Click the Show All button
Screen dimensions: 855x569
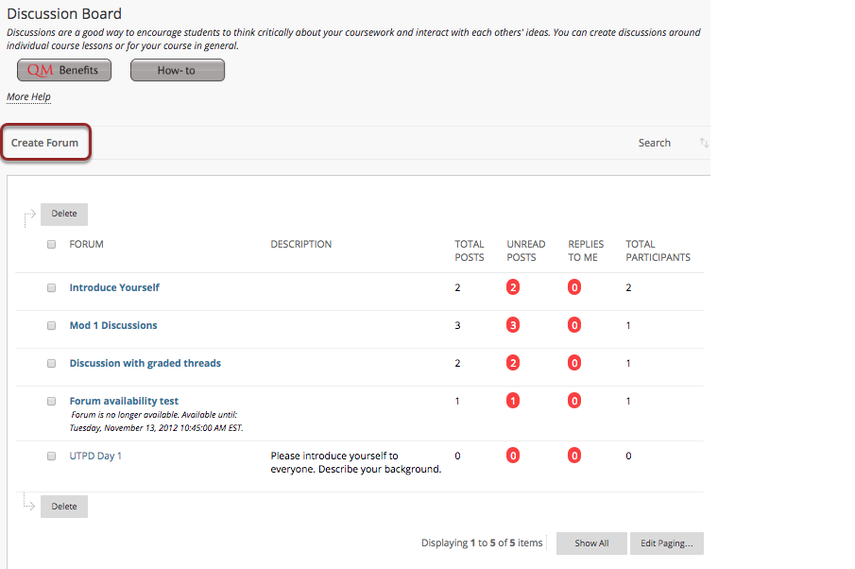(592, 543)
